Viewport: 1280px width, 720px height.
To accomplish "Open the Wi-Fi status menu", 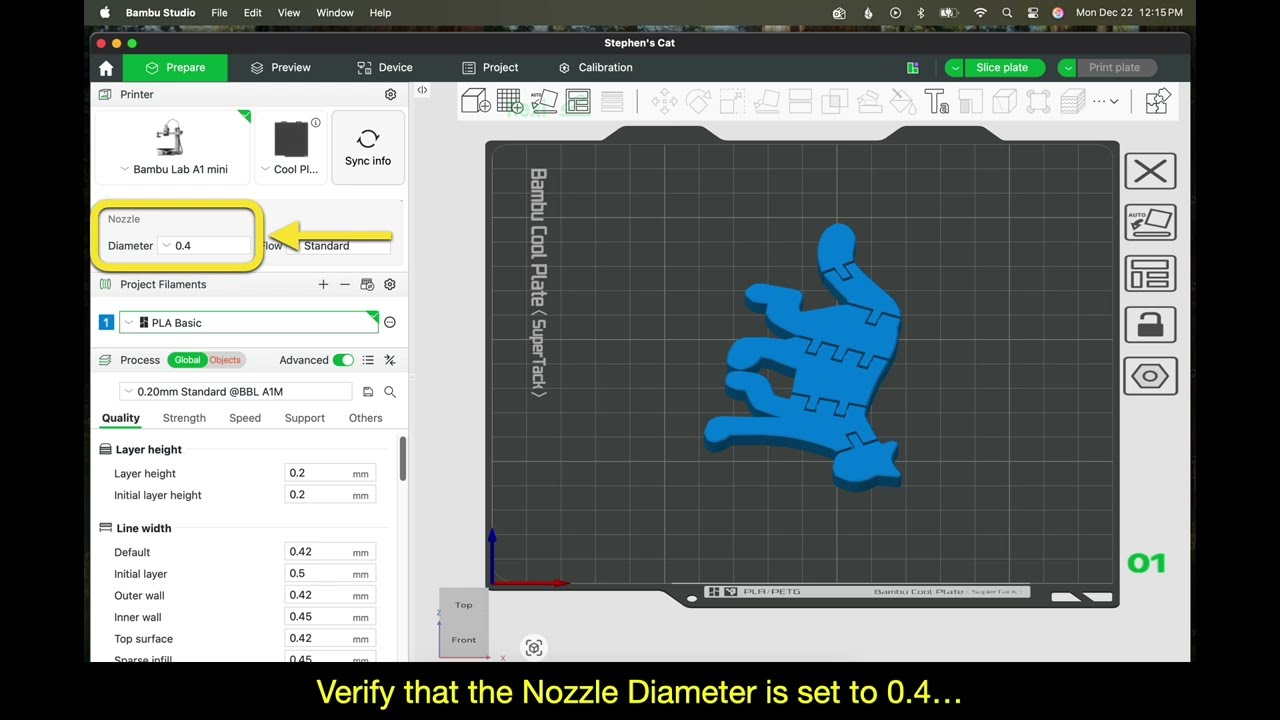I will pyautogui.click(x=980, y=13).
